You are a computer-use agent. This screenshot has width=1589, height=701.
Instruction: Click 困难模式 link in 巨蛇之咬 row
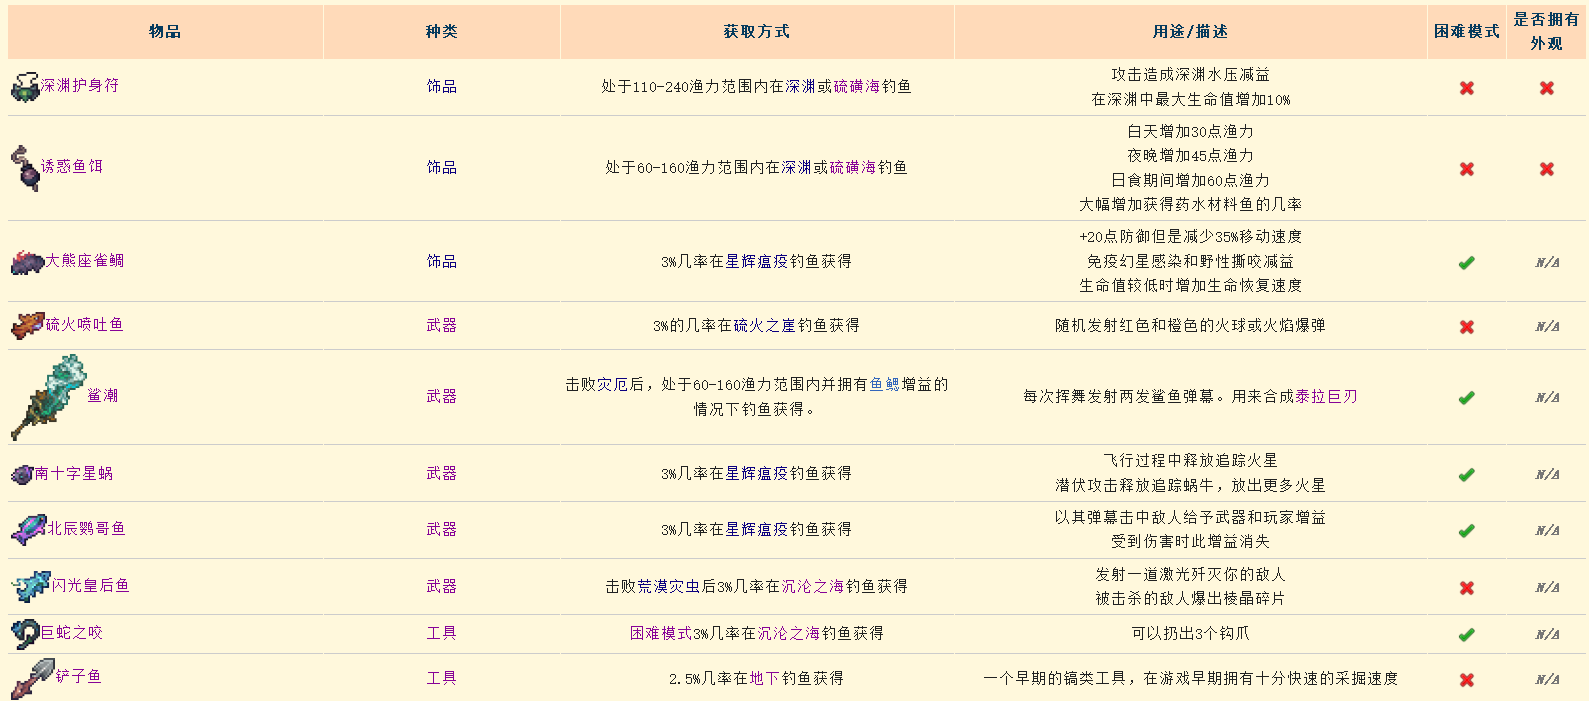[x=661, y=634]
